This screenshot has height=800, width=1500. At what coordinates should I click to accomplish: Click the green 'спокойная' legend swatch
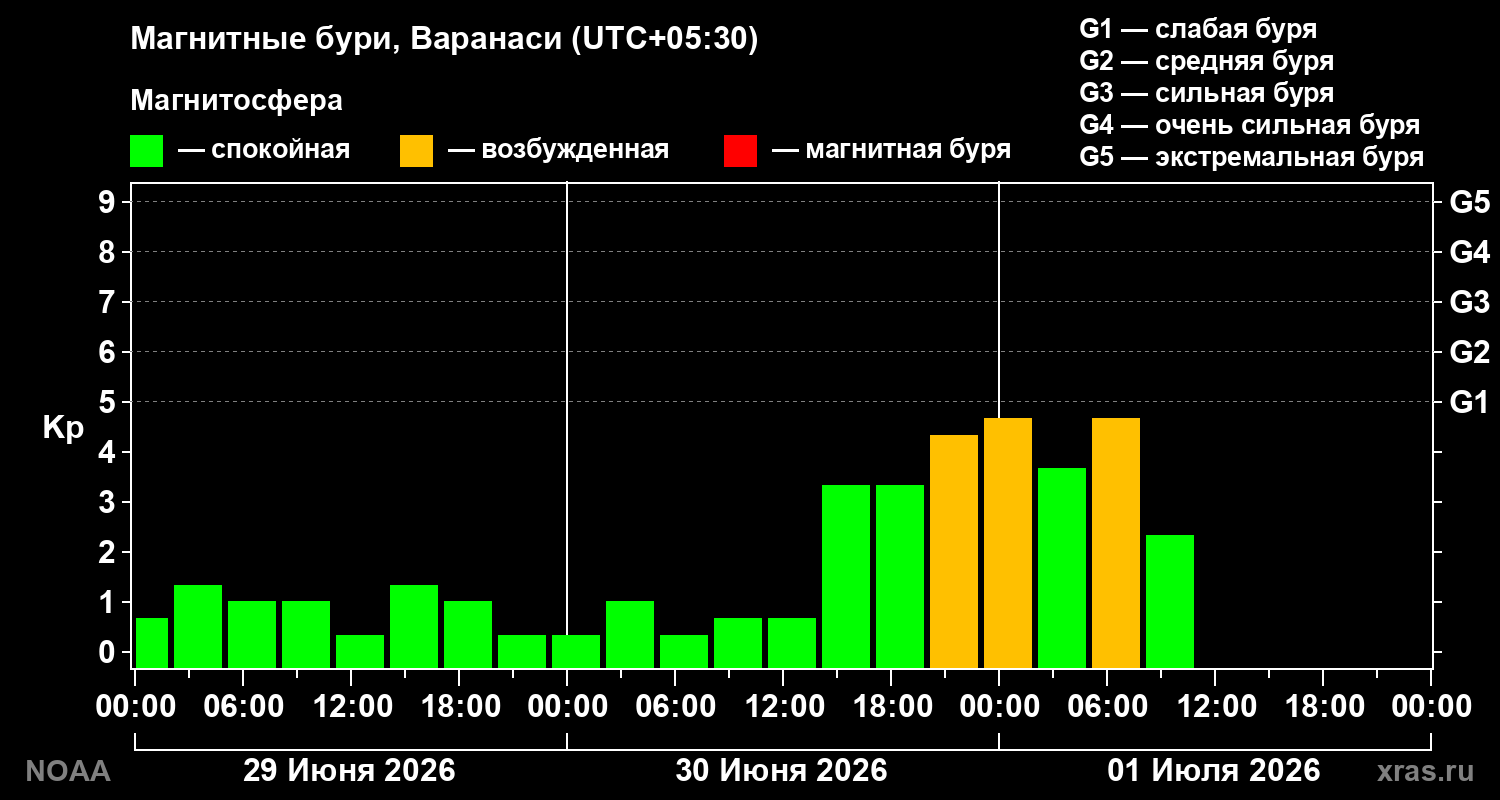tap(146, 151)
